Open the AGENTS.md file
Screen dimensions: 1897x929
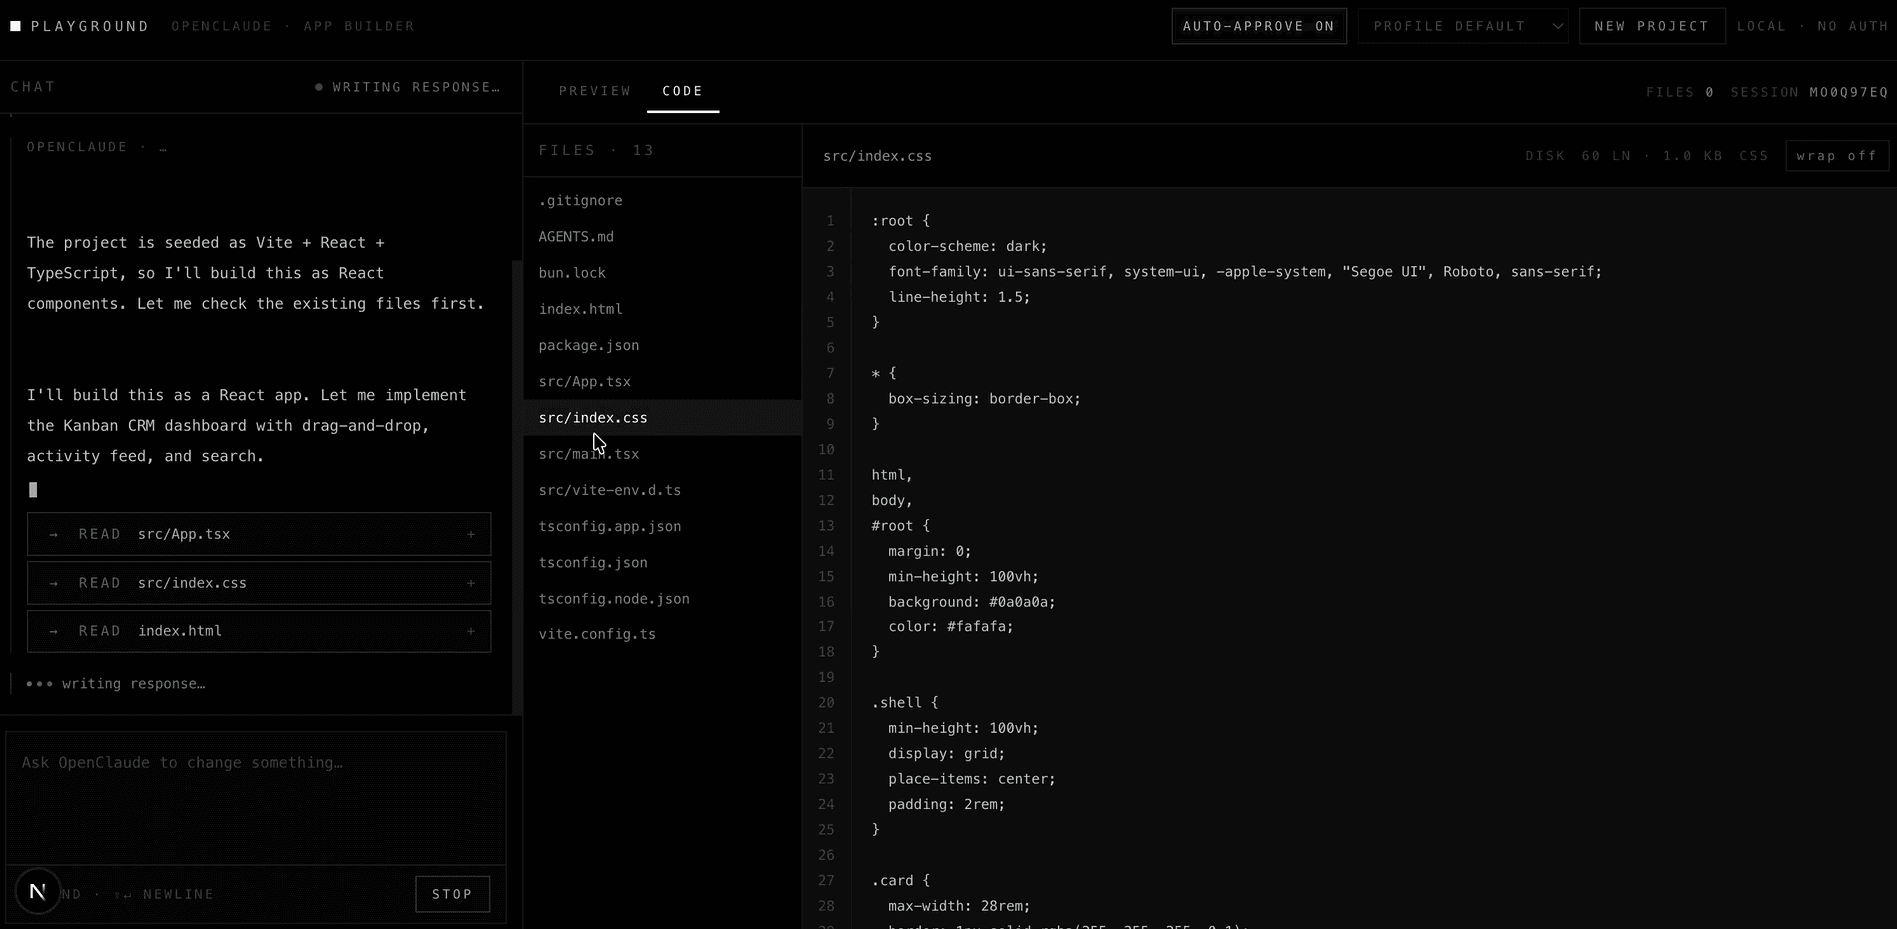coord(576,237)
